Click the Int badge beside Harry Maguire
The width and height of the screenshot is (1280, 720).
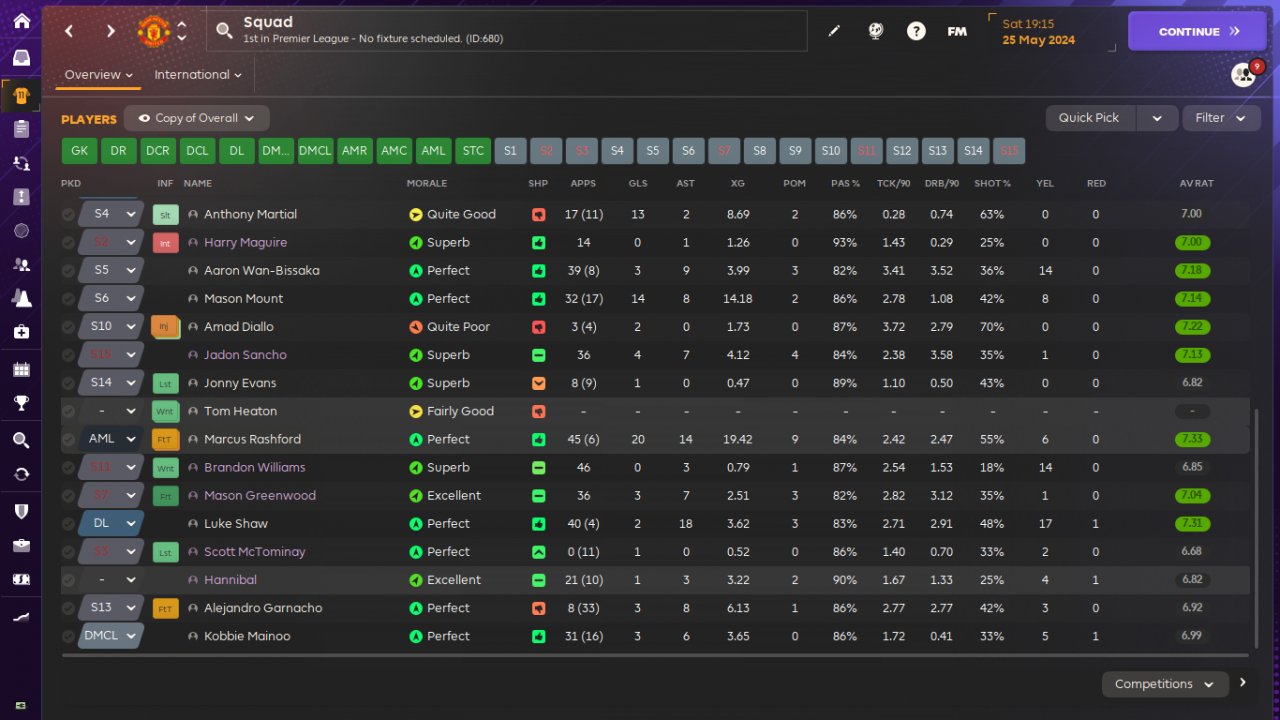tap(165, 243)
